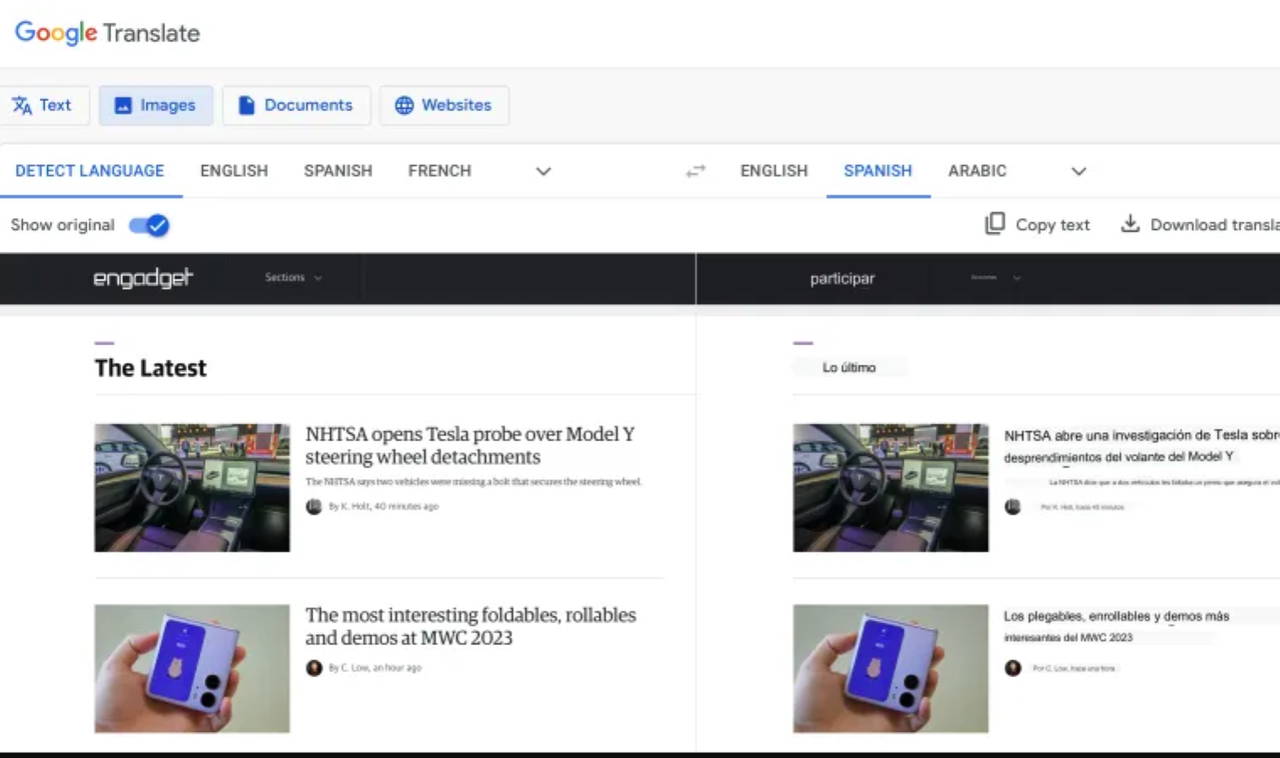Viewport: 1280px width, 758px height.
Task: Toggle the Show original switch
Action: 150,225
